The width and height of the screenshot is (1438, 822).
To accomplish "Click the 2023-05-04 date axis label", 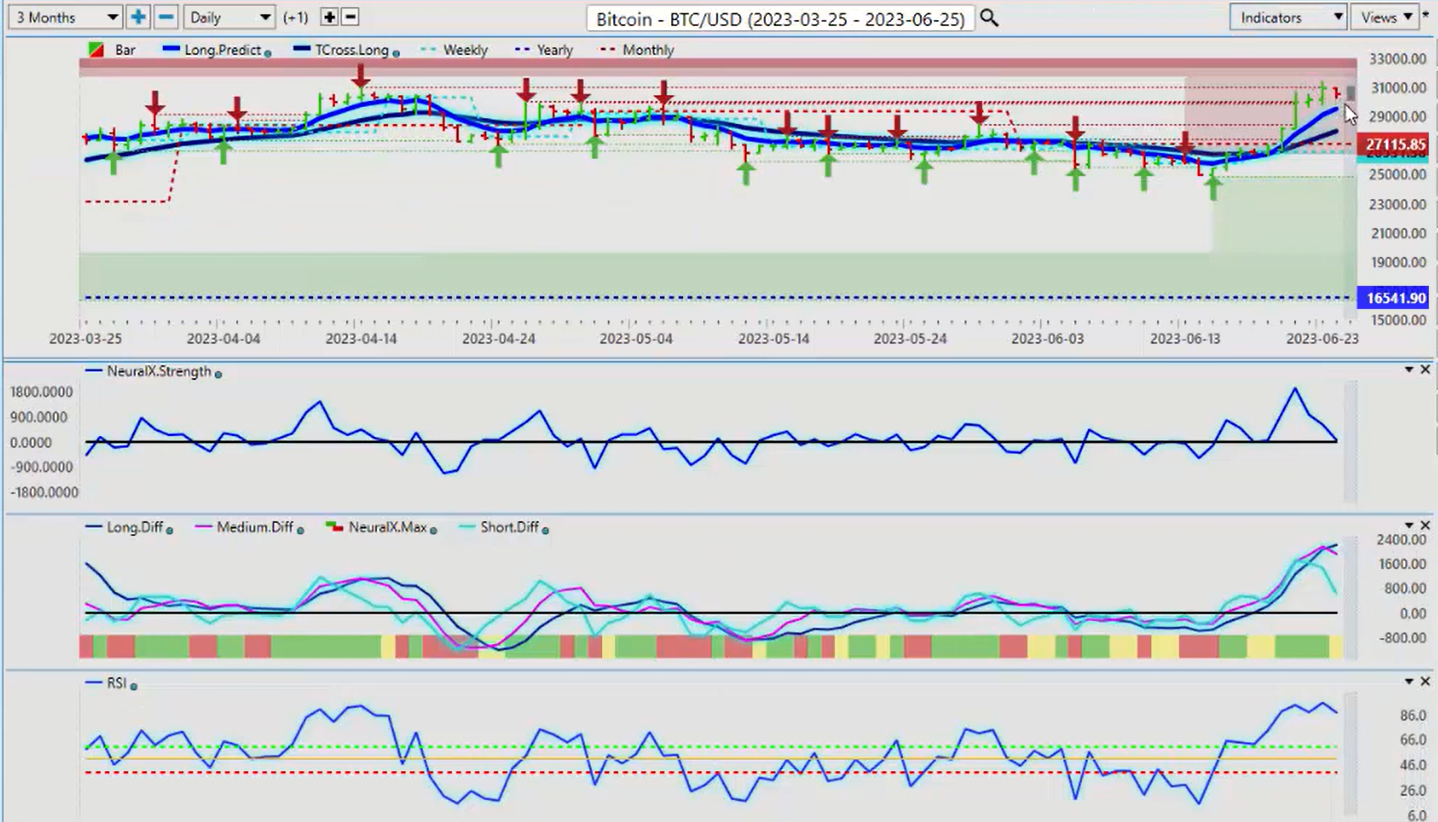I will pyautogui.click(x=636, y=339).
